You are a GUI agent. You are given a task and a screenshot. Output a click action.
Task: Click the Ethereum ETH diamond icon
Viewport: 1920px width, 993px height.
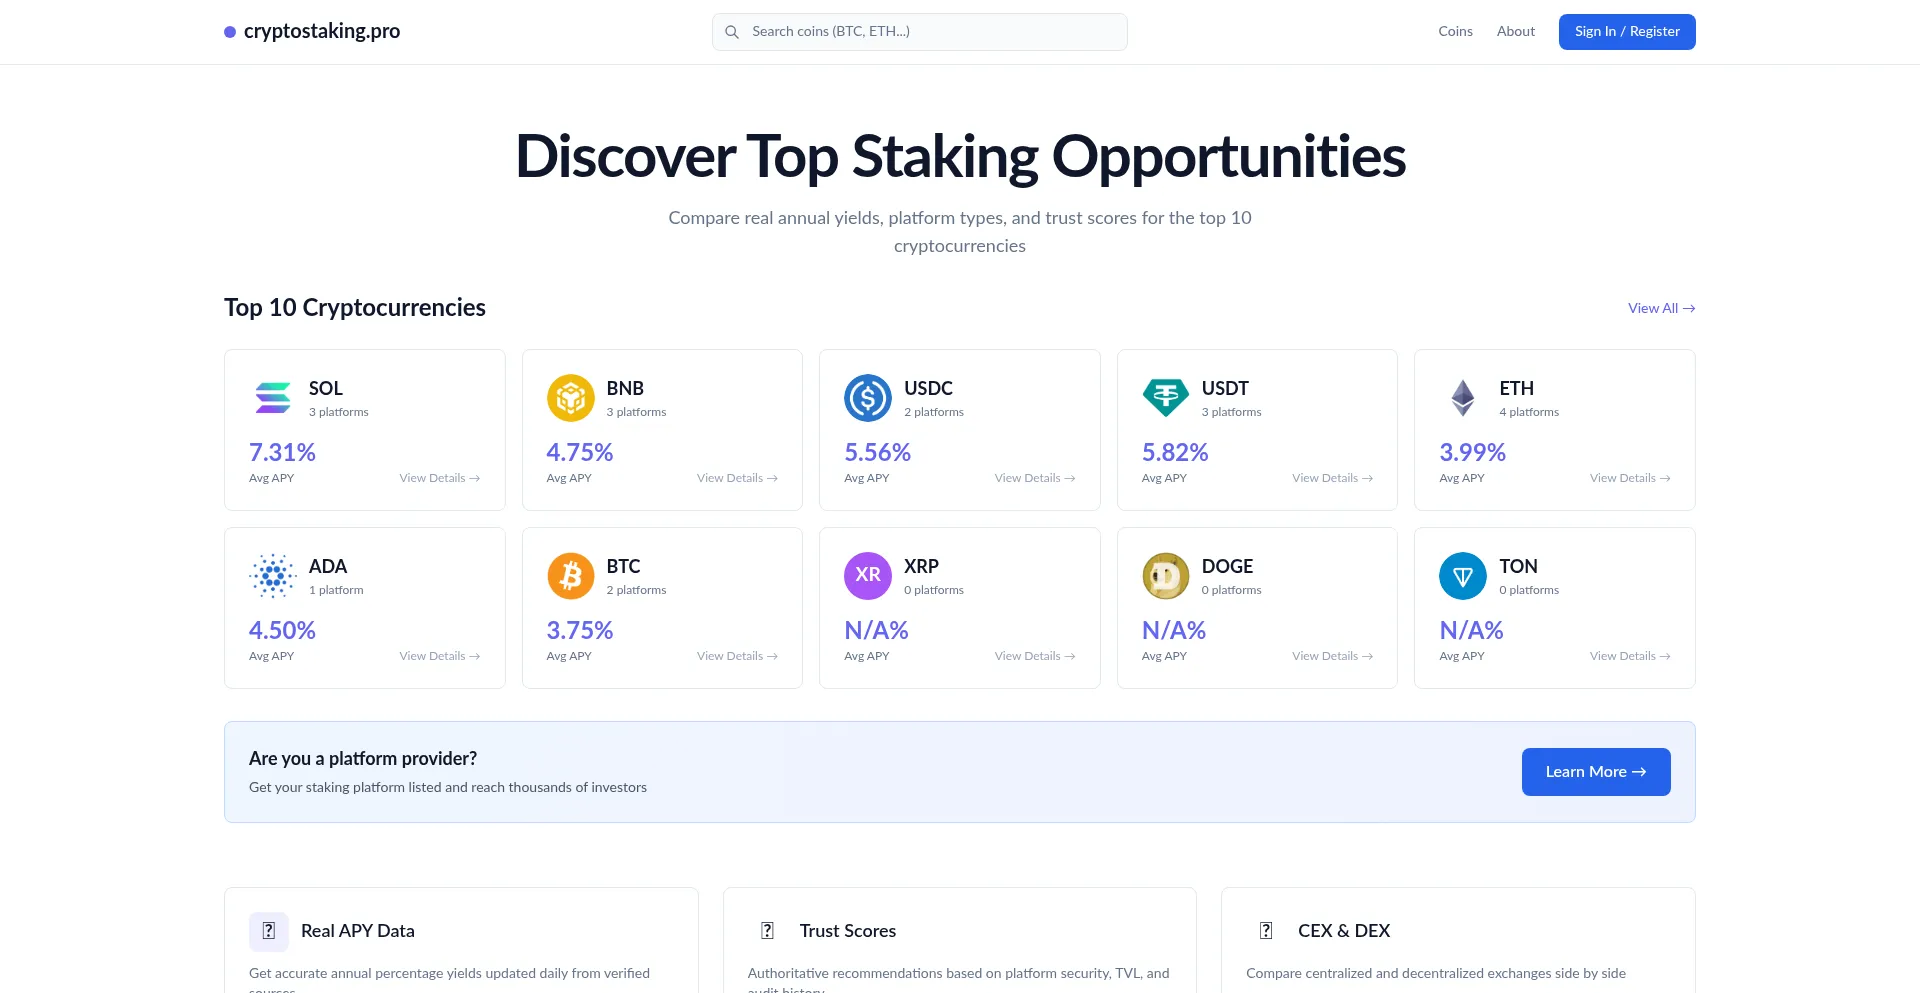pos(1462,398)
